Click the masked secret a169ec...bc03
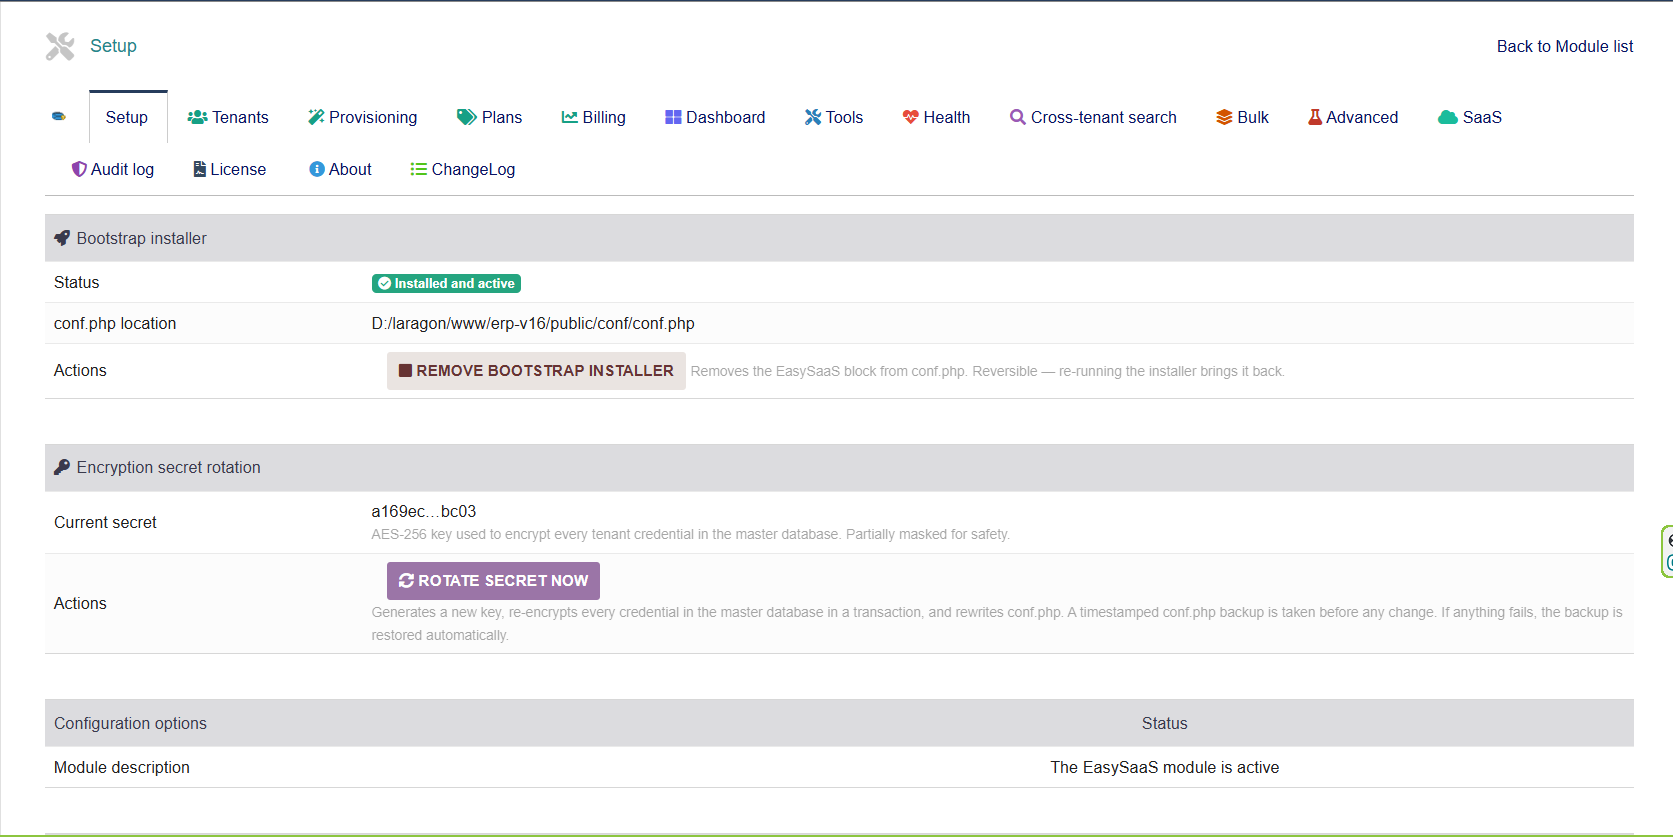Viewport: 1673px width, 837px height. point(424,511)
